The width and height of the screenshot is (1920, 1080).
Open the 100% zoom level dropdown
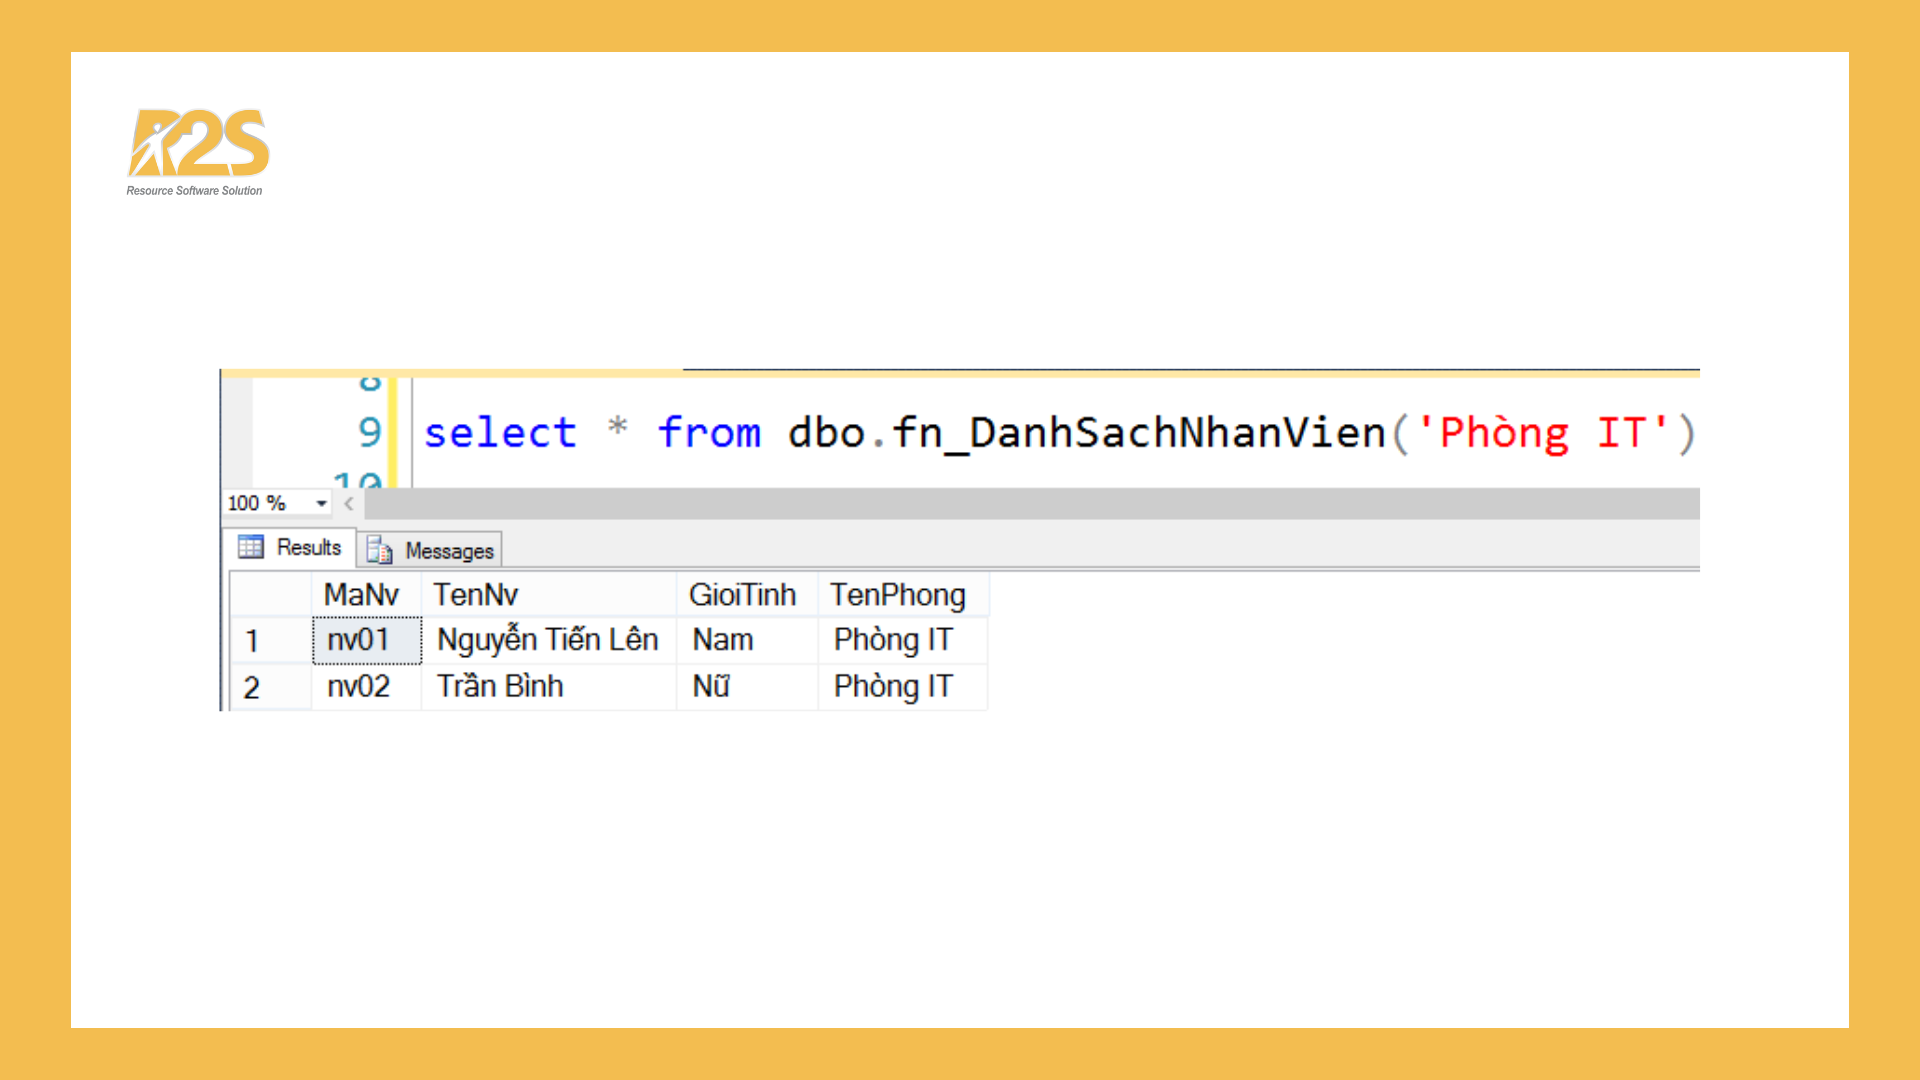320,503
